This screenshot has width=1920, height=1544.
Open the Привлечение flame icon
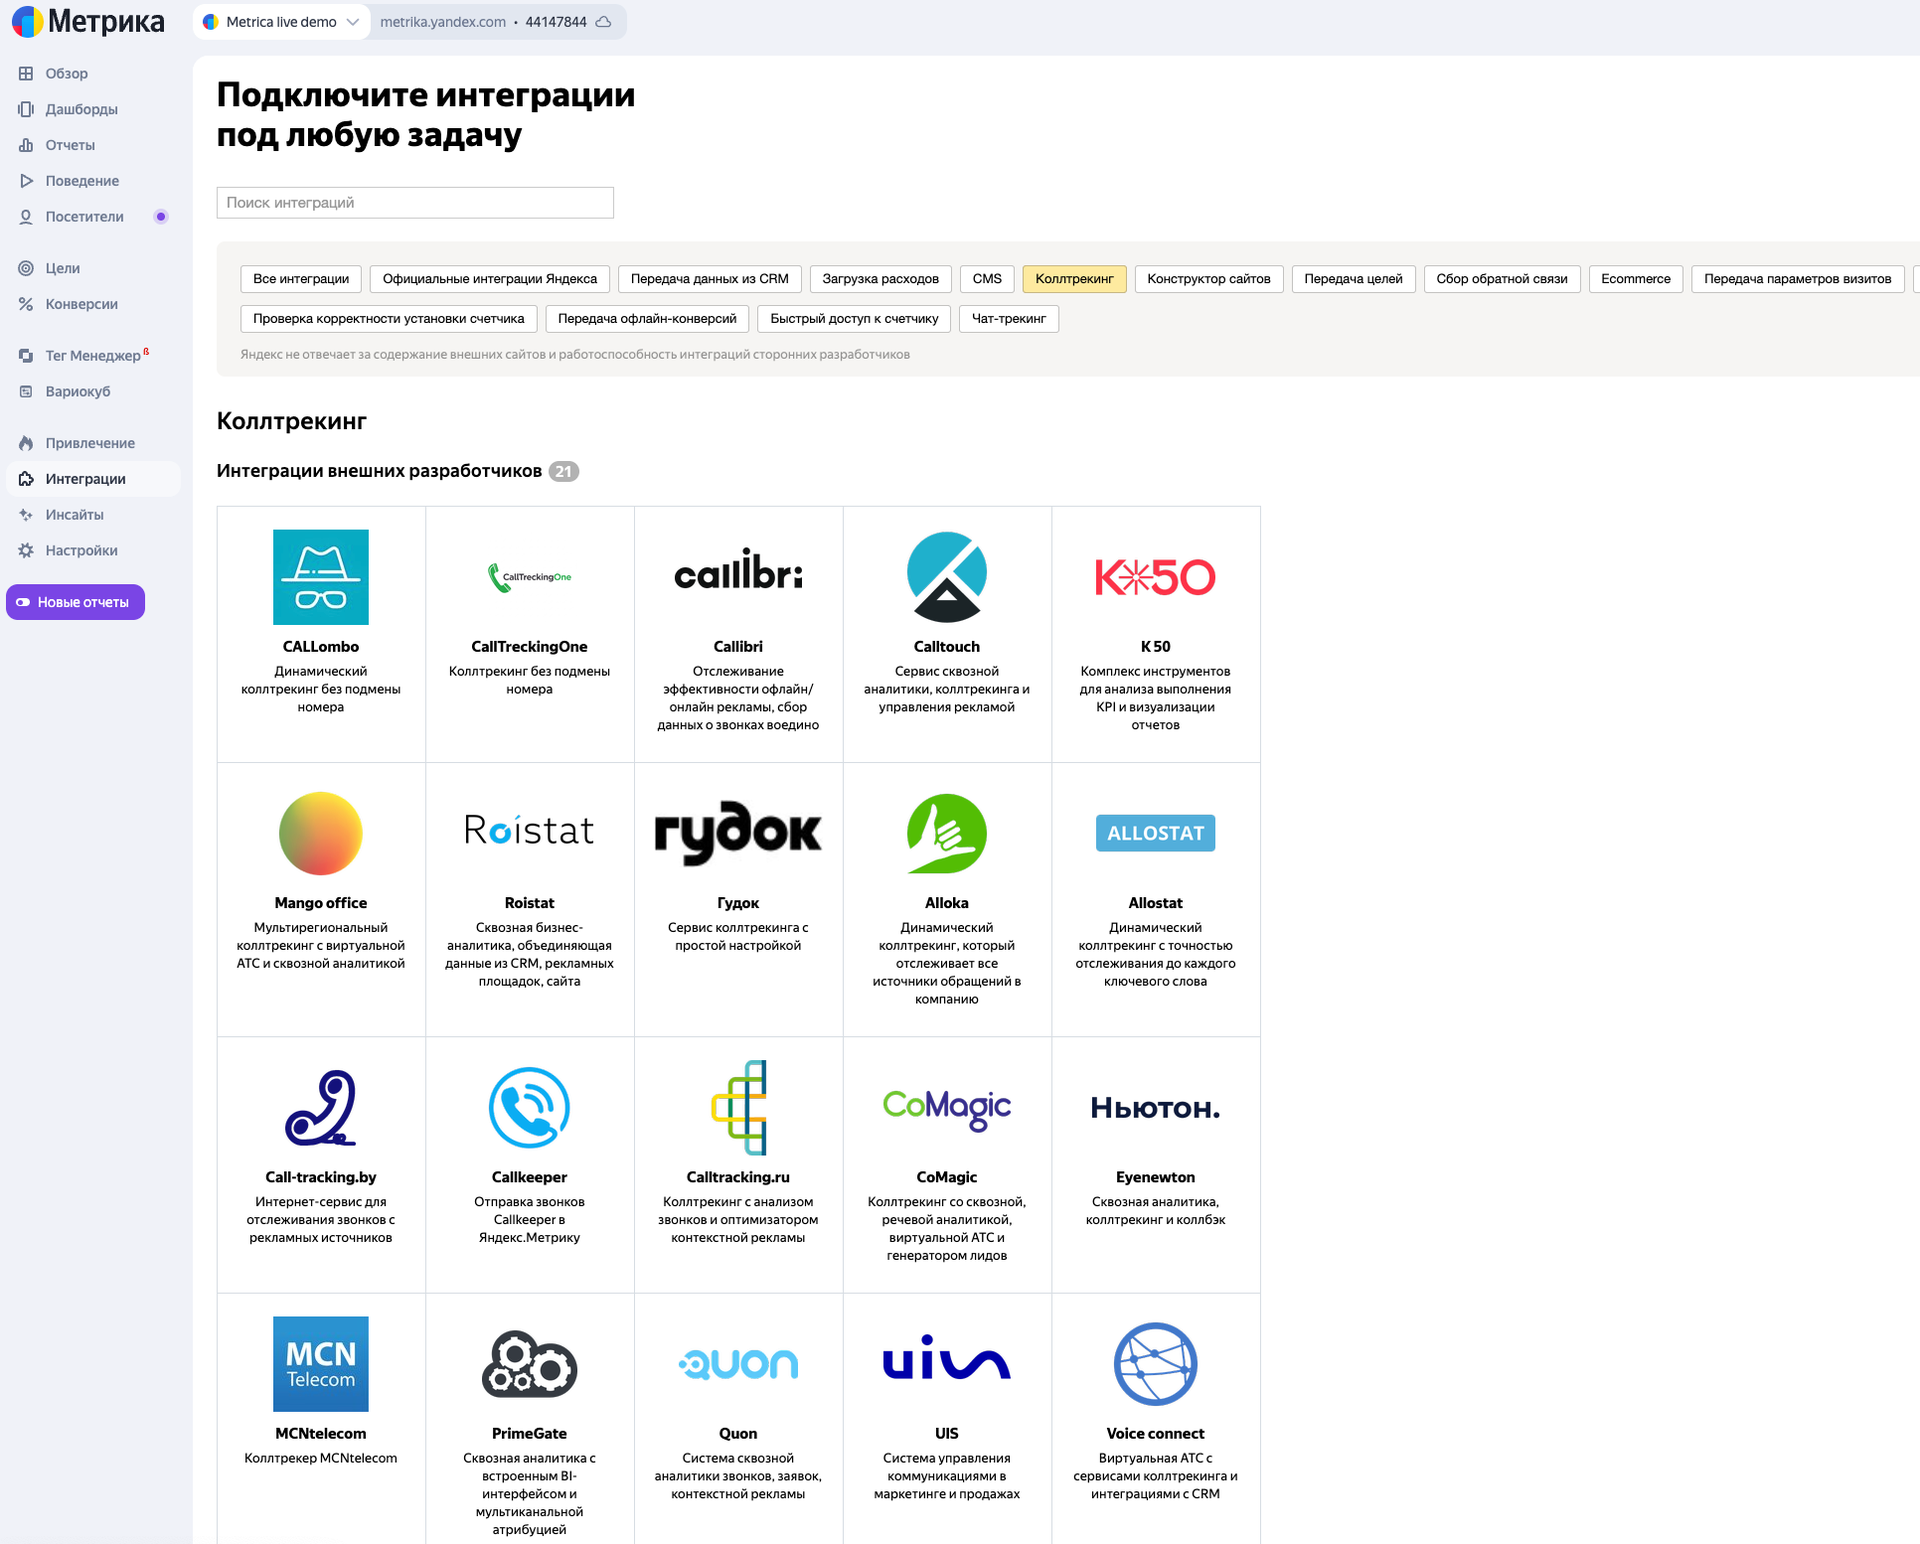point(26,443)
